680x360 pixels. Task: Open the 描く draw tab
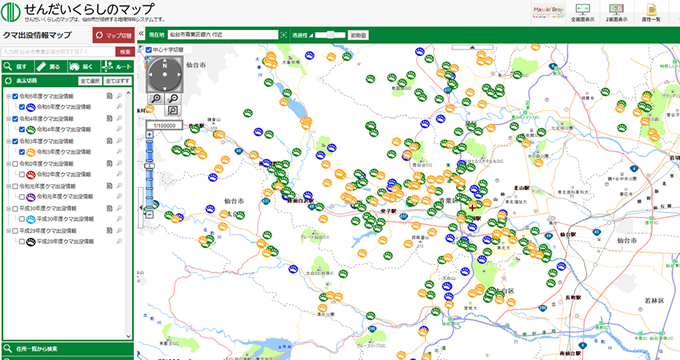pyautogui.click(x=83, y=67)
